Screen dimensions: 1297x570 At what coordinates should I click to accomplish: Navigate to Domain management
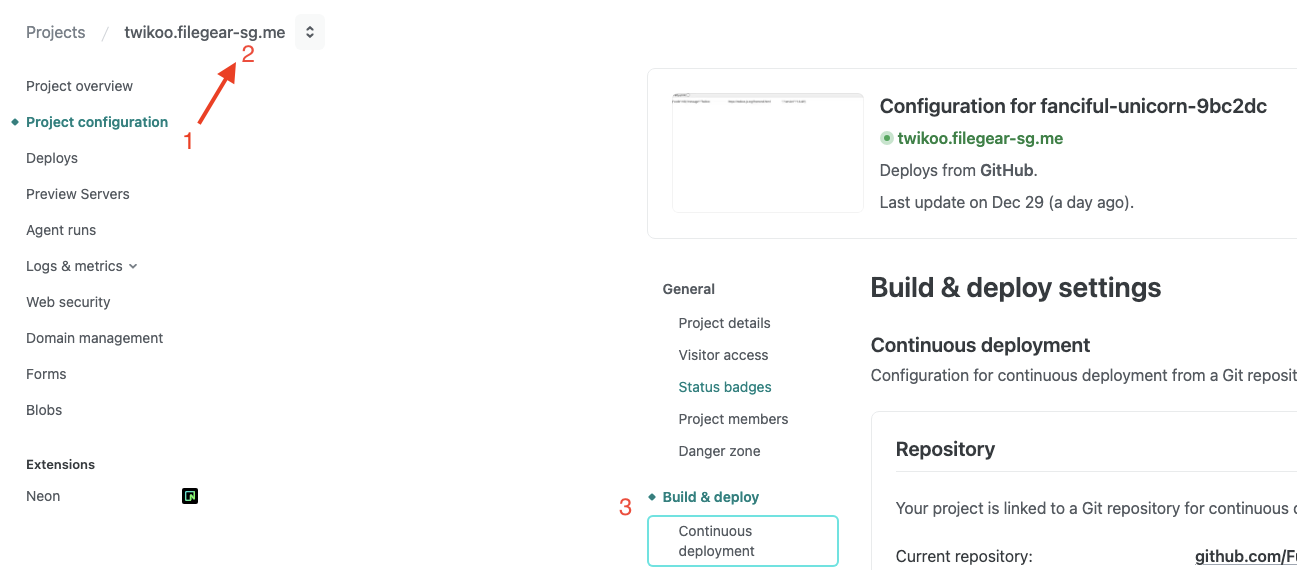[x=95, y=338]
